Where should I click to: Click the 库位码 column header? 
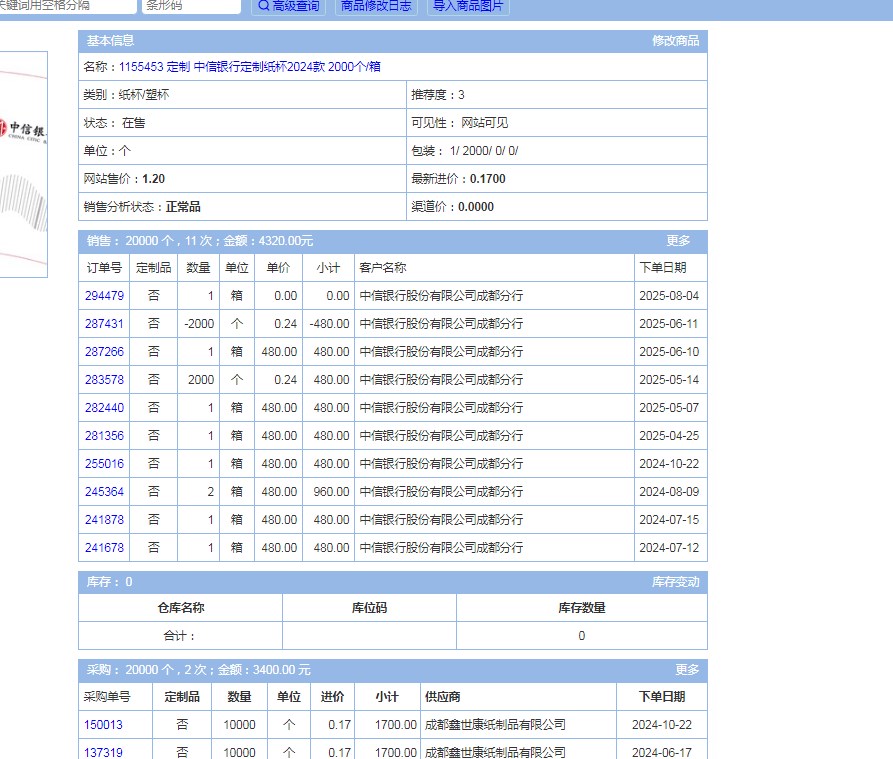pyautogui.click(x=369, y=608)
